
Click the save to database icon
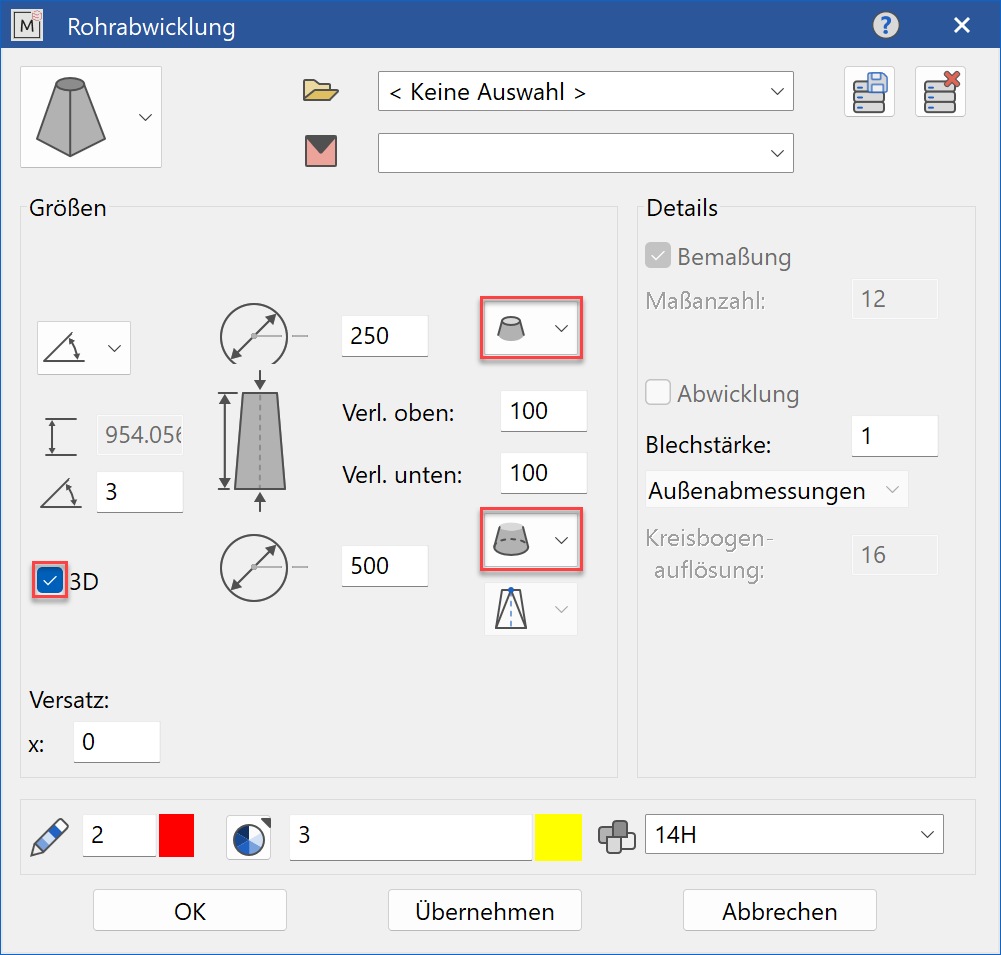[x=869, y=92]
